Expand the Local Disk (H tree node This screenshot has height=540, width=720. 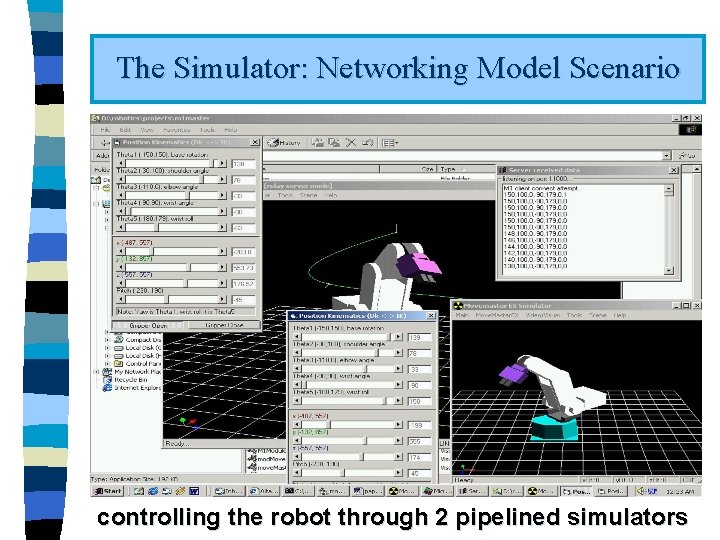point(107,355)
